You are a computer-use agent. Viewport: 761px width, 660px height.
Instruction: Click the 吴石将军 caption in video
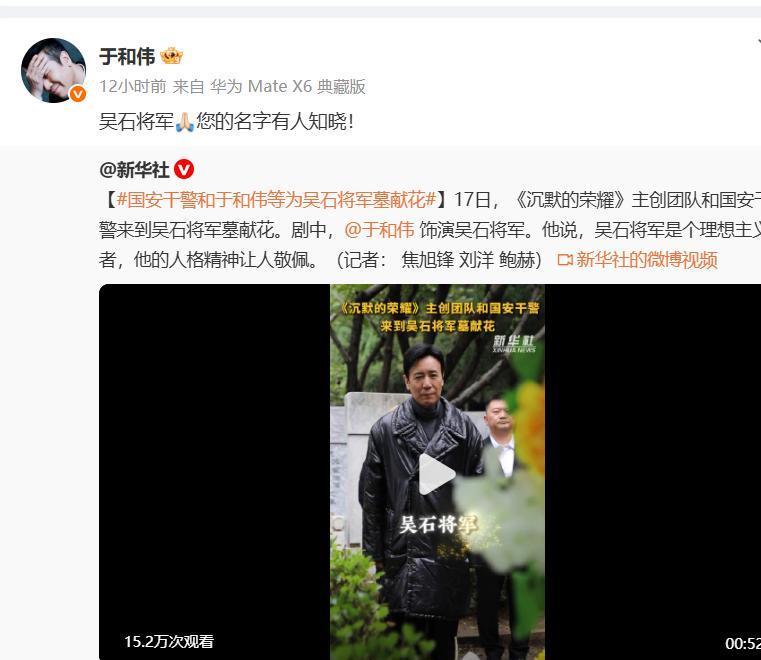(x=438, y=525)
